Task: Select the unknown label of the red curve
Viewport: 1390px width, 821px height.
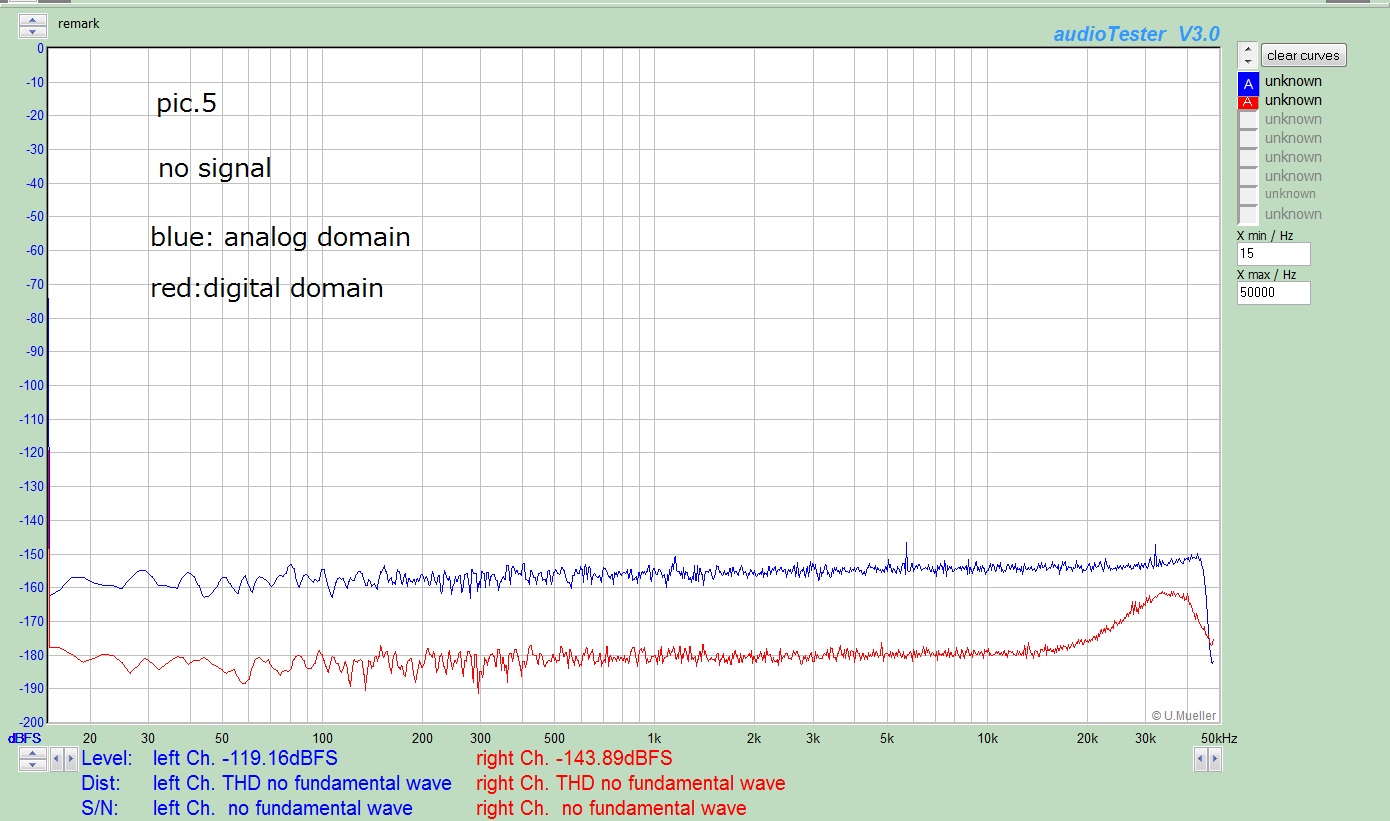Action: [1293, 100]
